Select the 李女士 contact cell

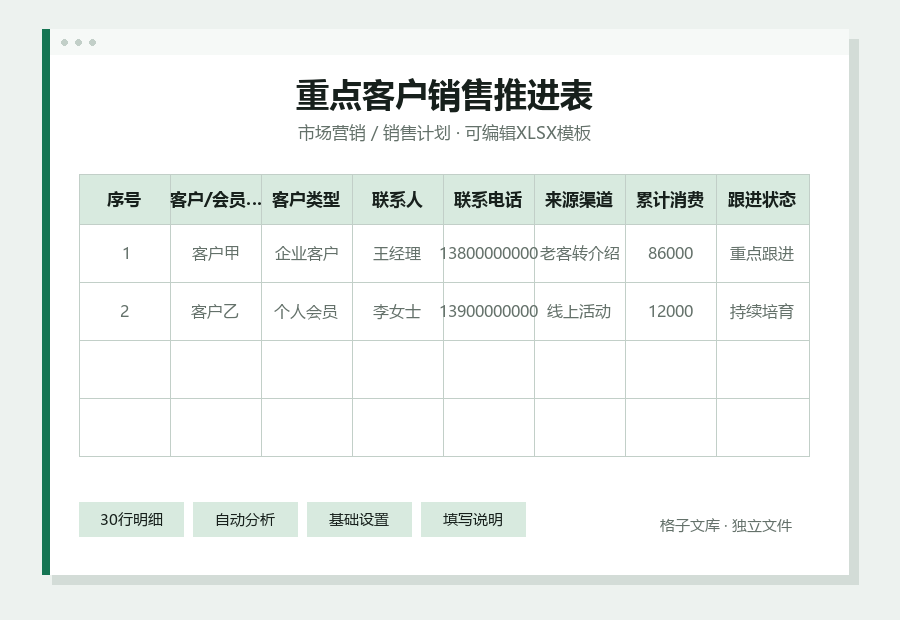(x=398, y=311)
